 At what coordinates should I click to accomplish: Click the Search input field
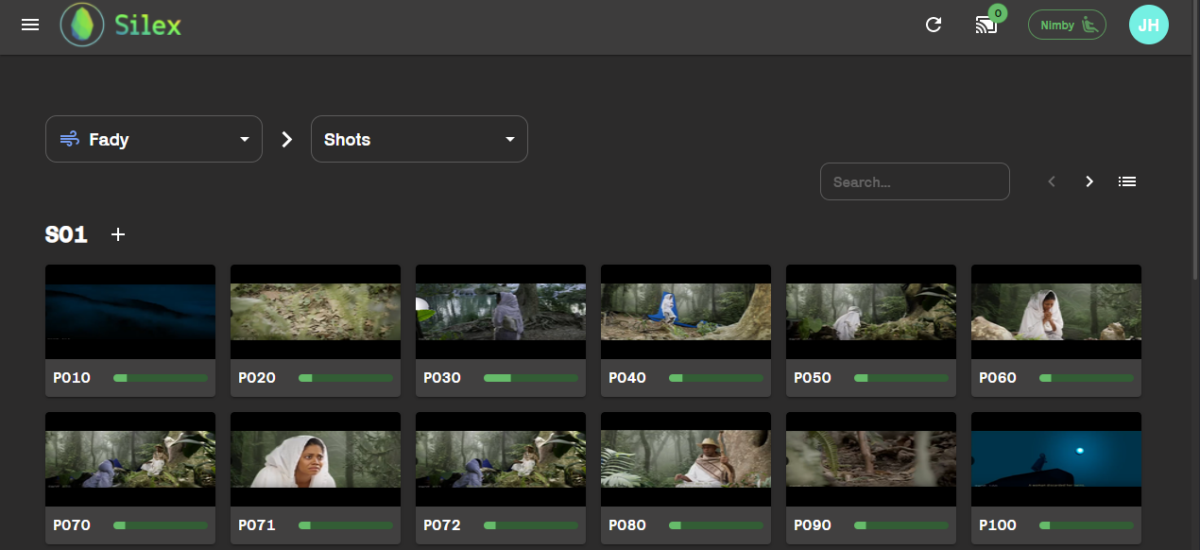point(914,182)
